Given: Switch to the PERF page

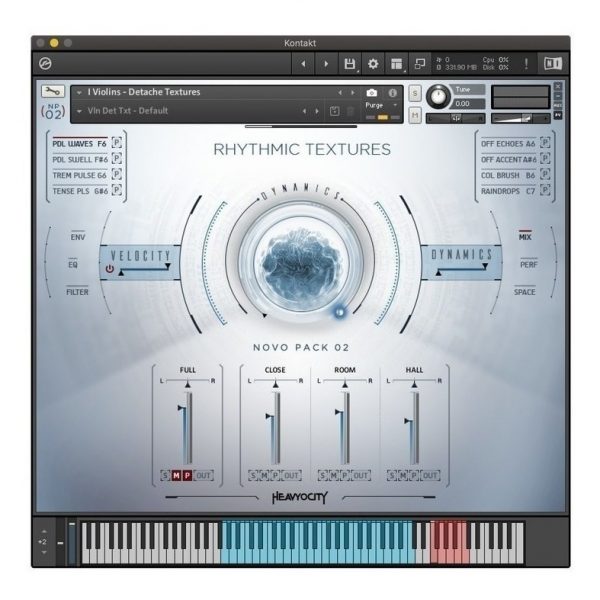Looking at the screenshot, I should coord(529,264).
